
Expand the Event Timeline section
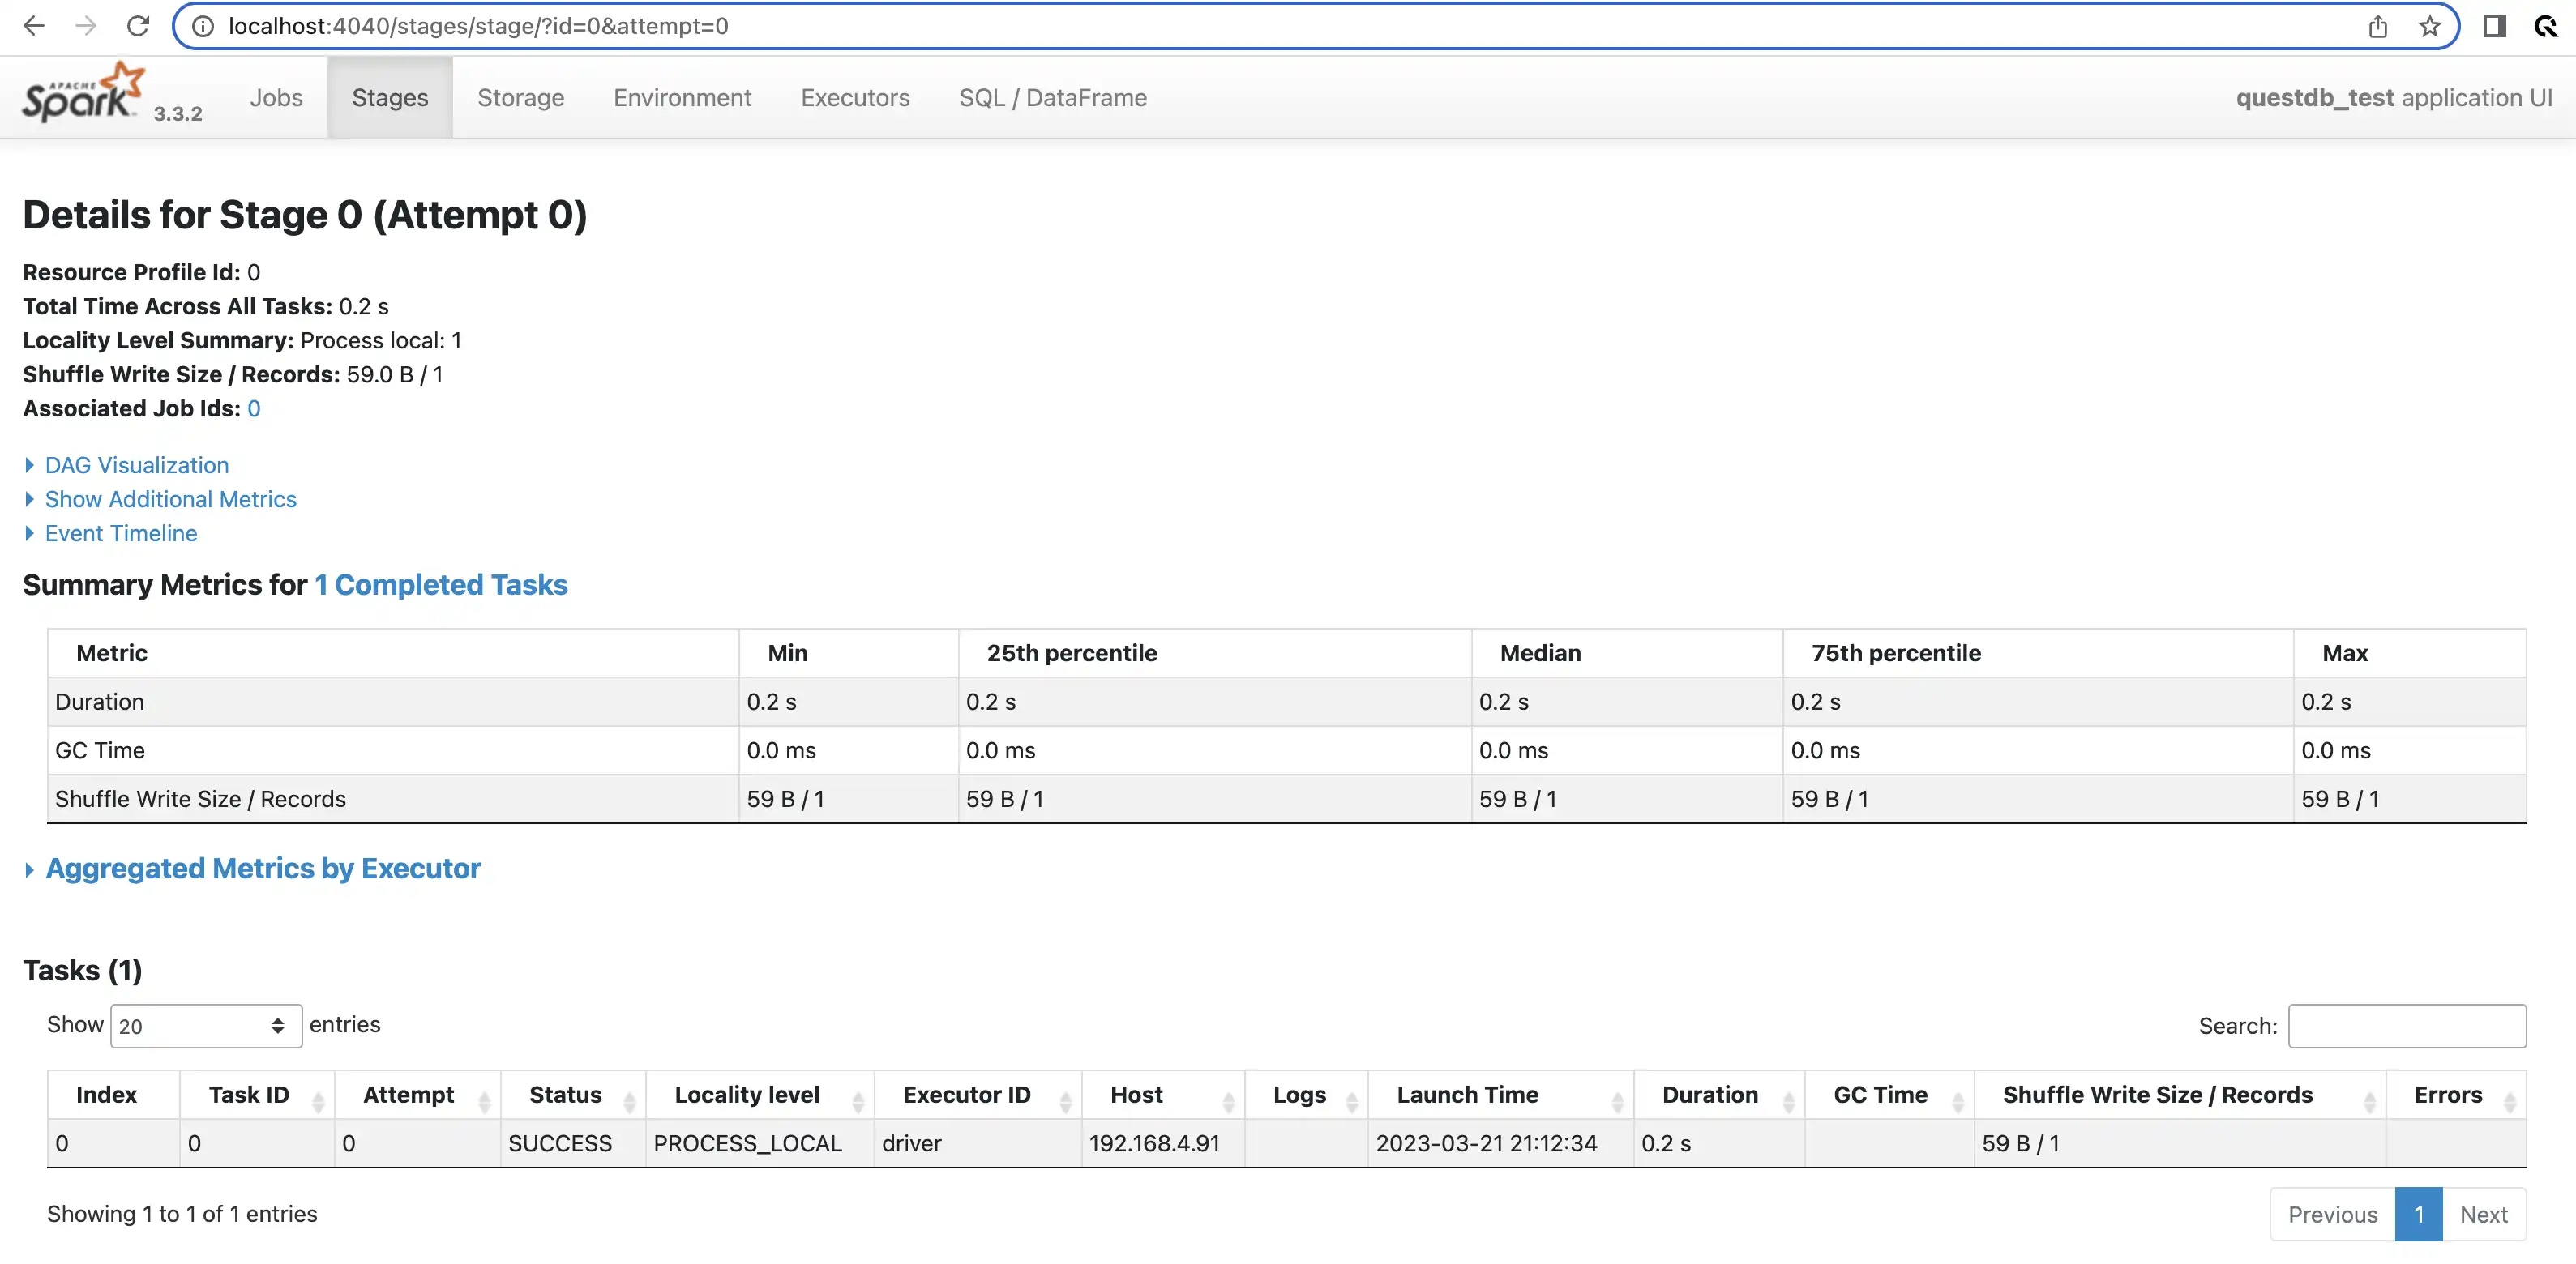pyautogui.click(x=120, y=532)
